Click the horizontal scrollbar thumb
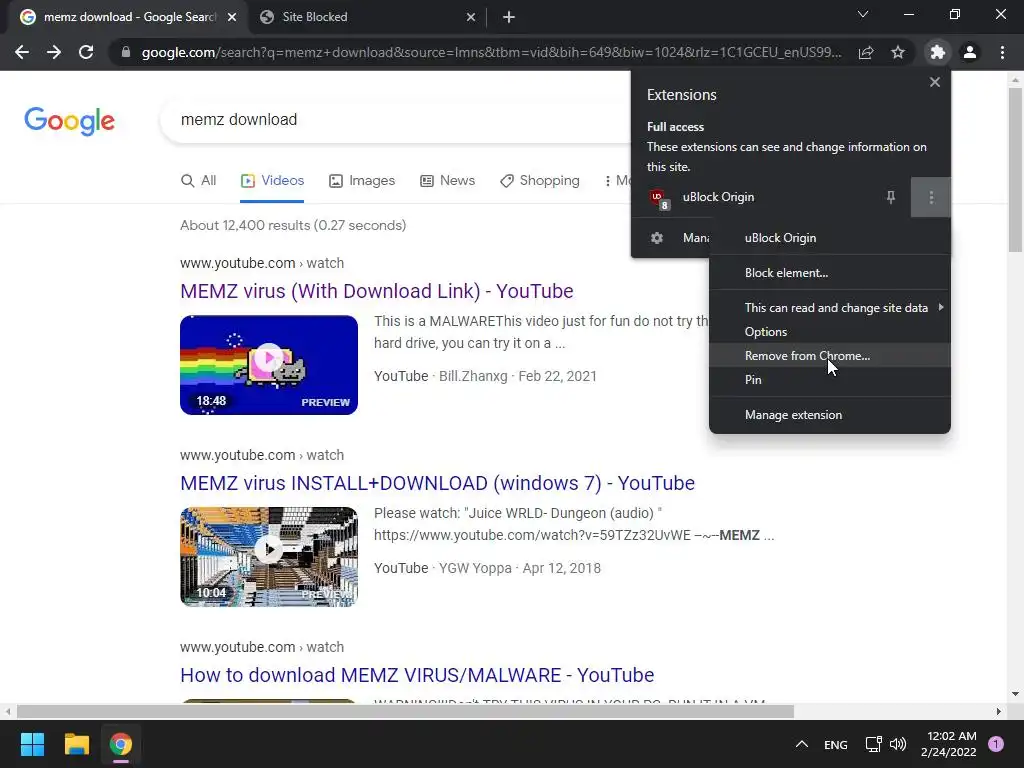The width and height of the screenshot is (1024, 768). (405, 711)
